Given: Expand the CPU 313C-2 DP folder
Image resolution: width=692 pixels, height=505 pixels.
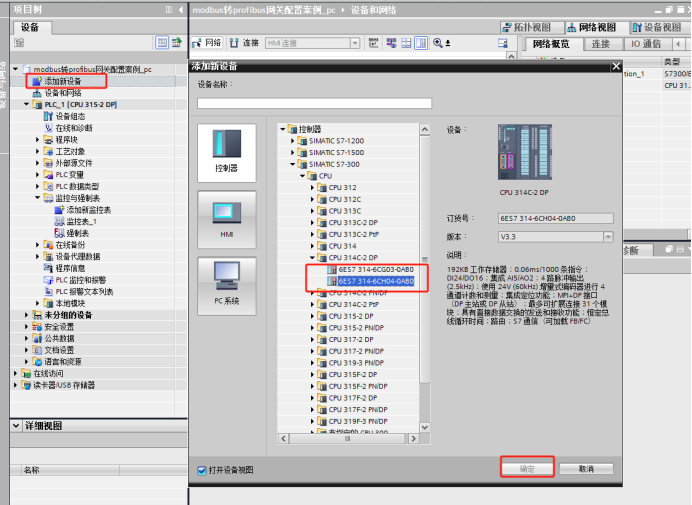Looking at the screenshot, I should pos(312,222).
